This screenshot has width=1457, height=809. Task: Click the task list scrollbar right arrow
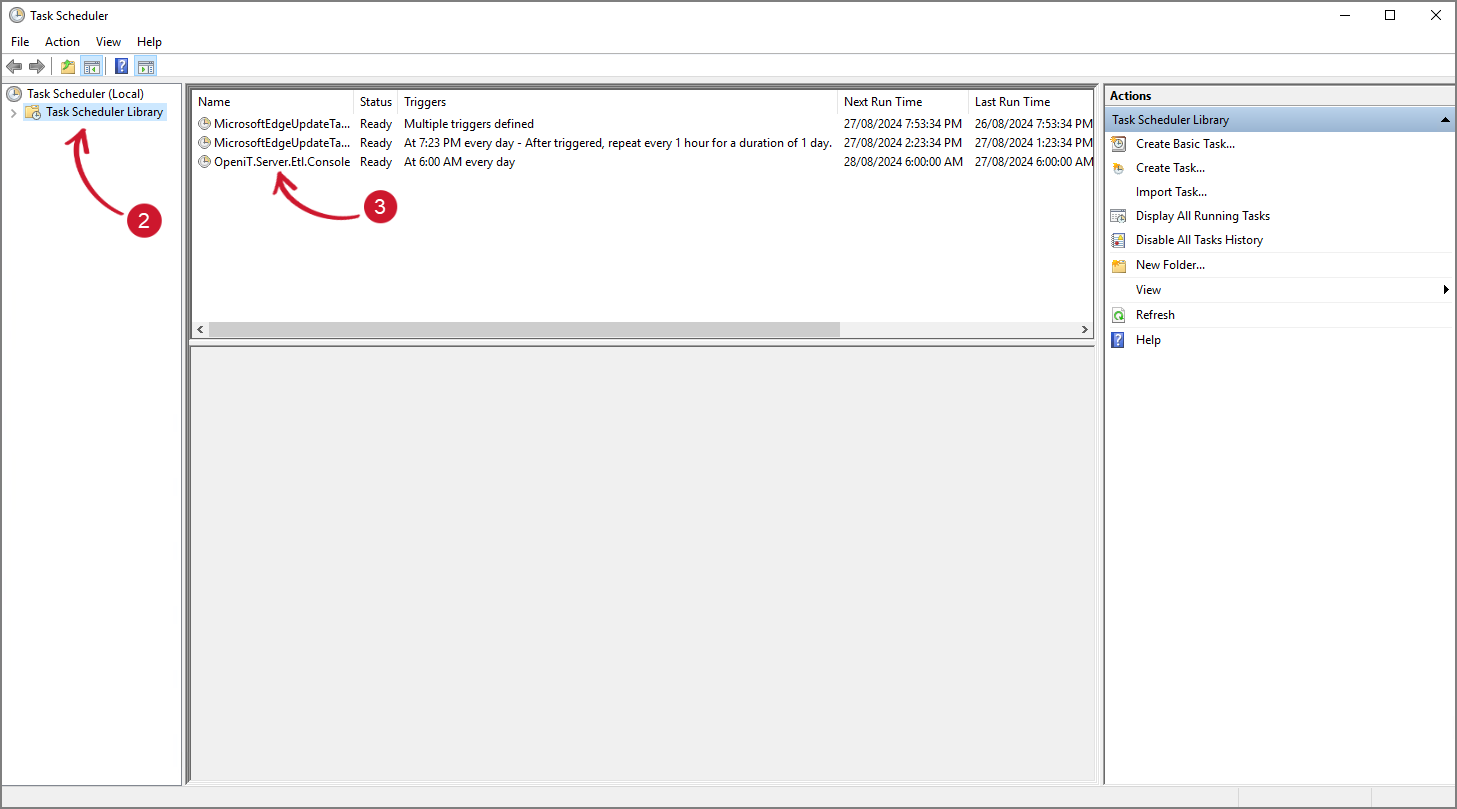click(x=1084, y=330)
